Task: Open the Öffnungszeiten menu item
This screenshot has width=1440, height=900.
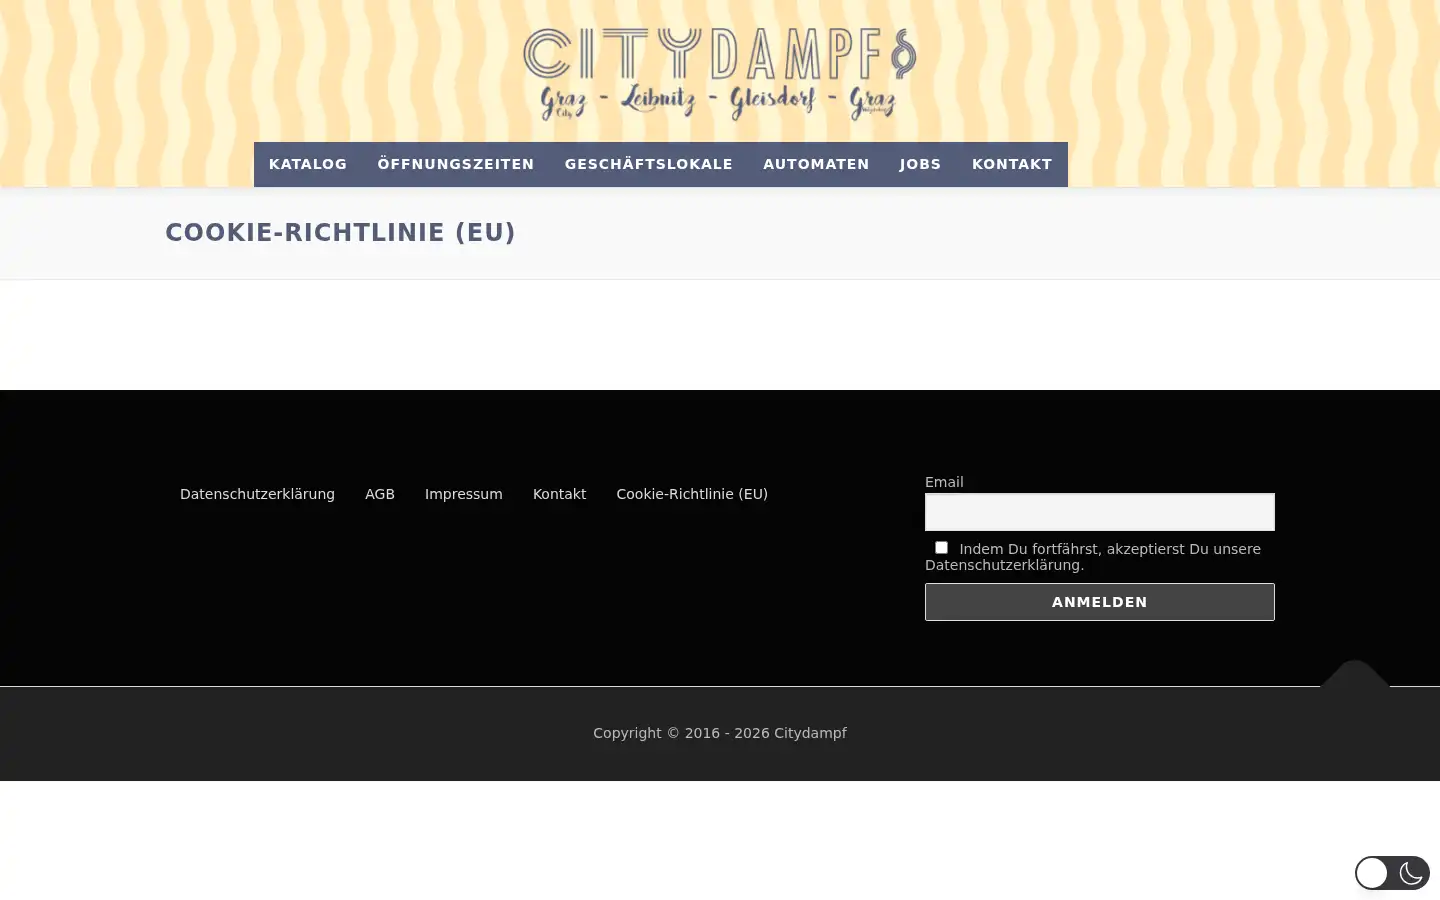Action: point(456,164)
